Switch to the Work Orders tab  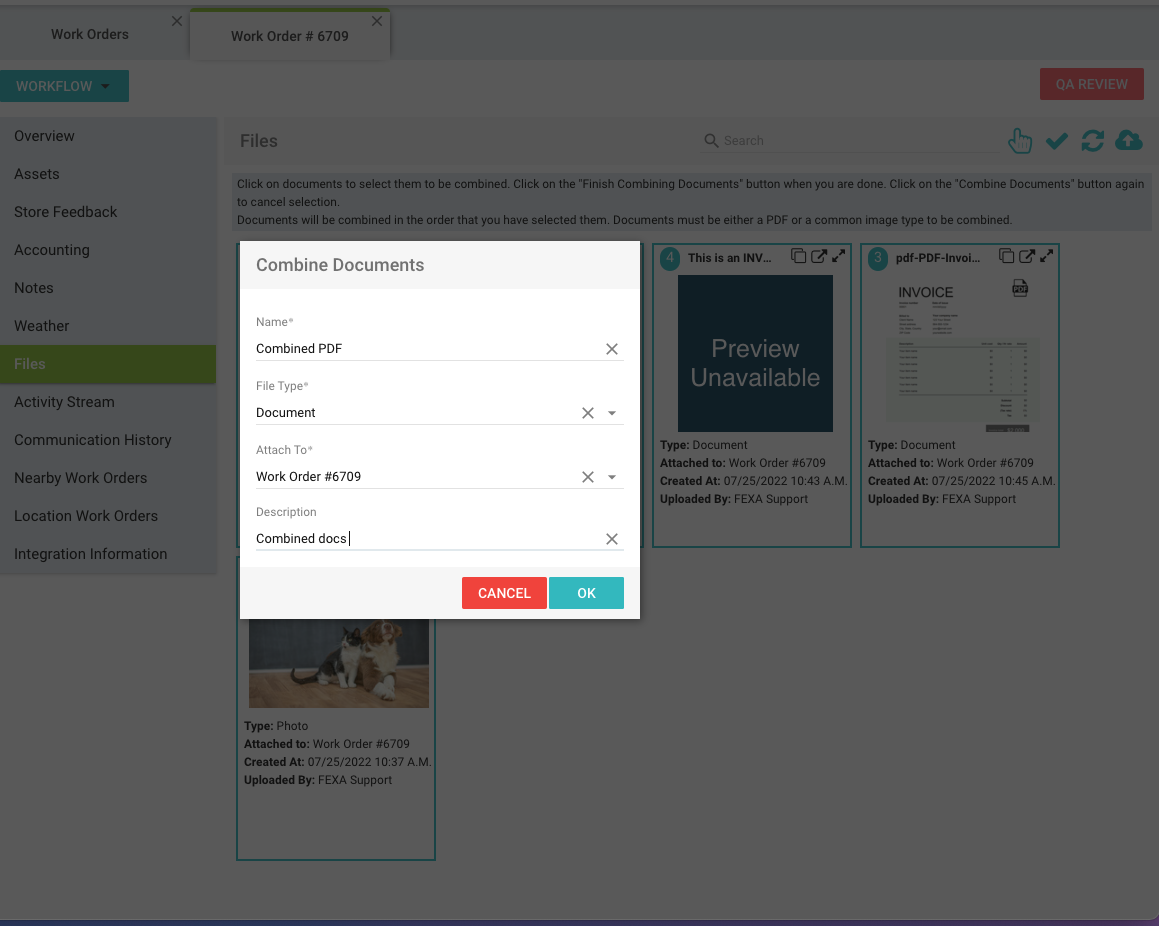click(x=90, y=34)
